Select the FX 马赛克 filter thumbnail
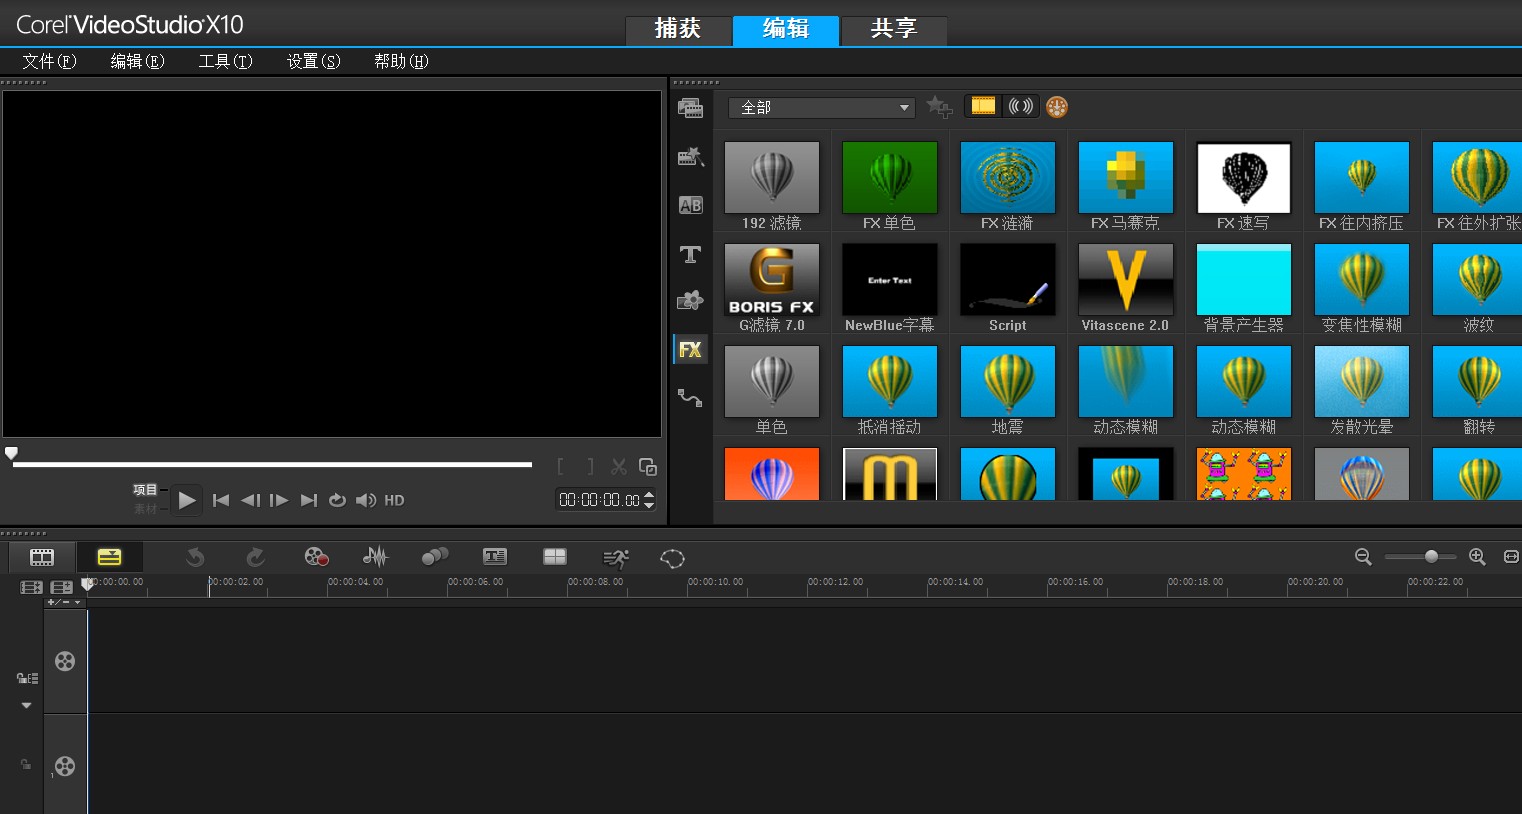Viewport: 1522px width, 814px height. 1125,177
